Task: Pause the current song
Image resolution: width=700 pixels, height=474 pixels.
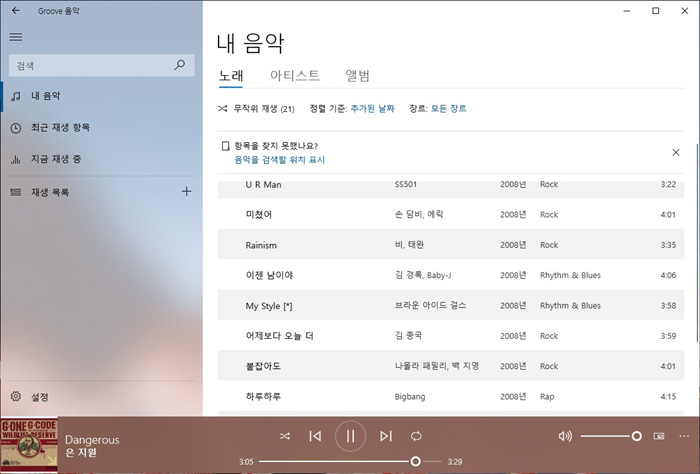Action: (x=350, y=436)
